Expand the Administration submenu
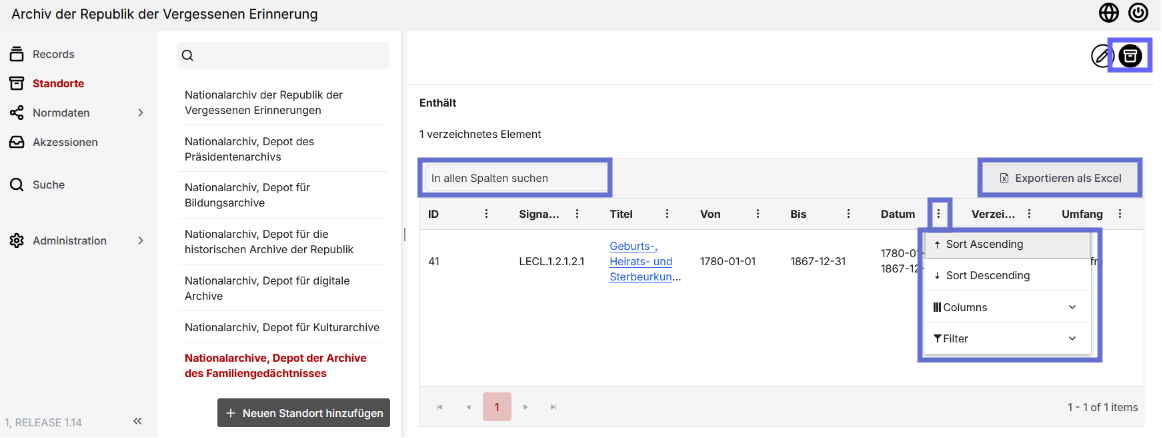Viewport: 1162px width, 438px height. tap(141, 241)
